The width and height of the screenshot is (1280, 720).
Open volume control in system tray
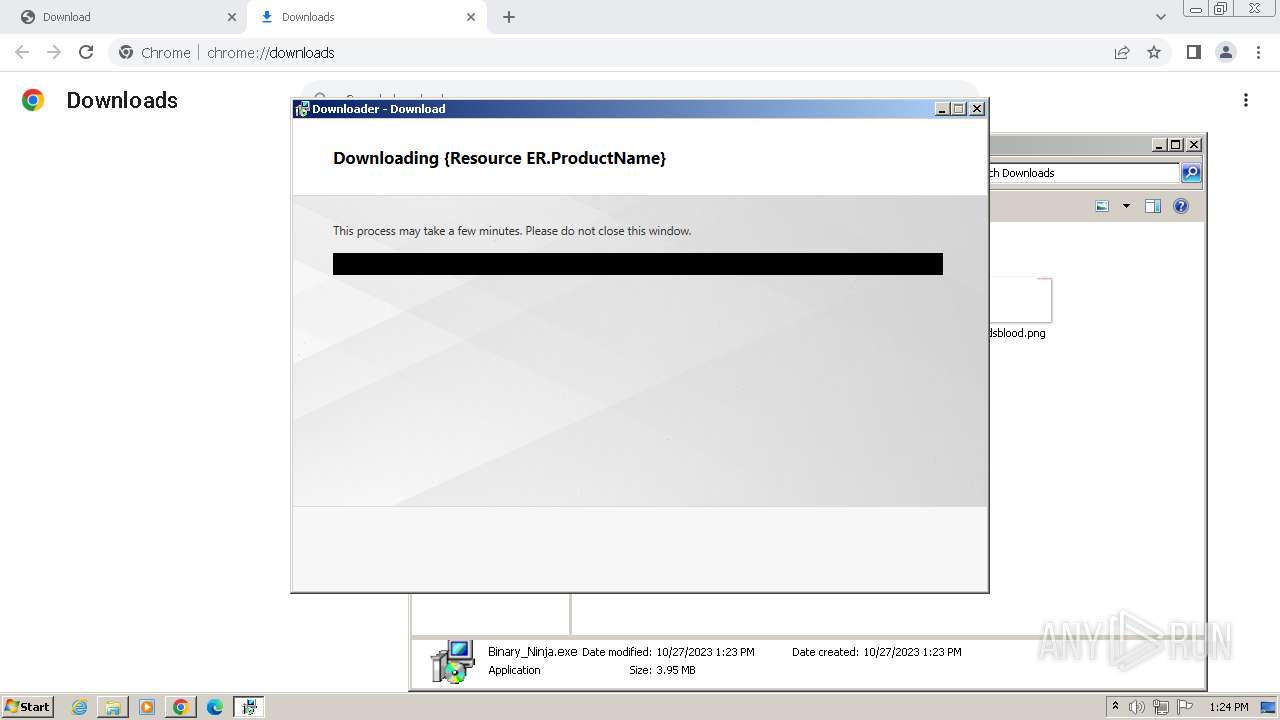coord(1137,707)
